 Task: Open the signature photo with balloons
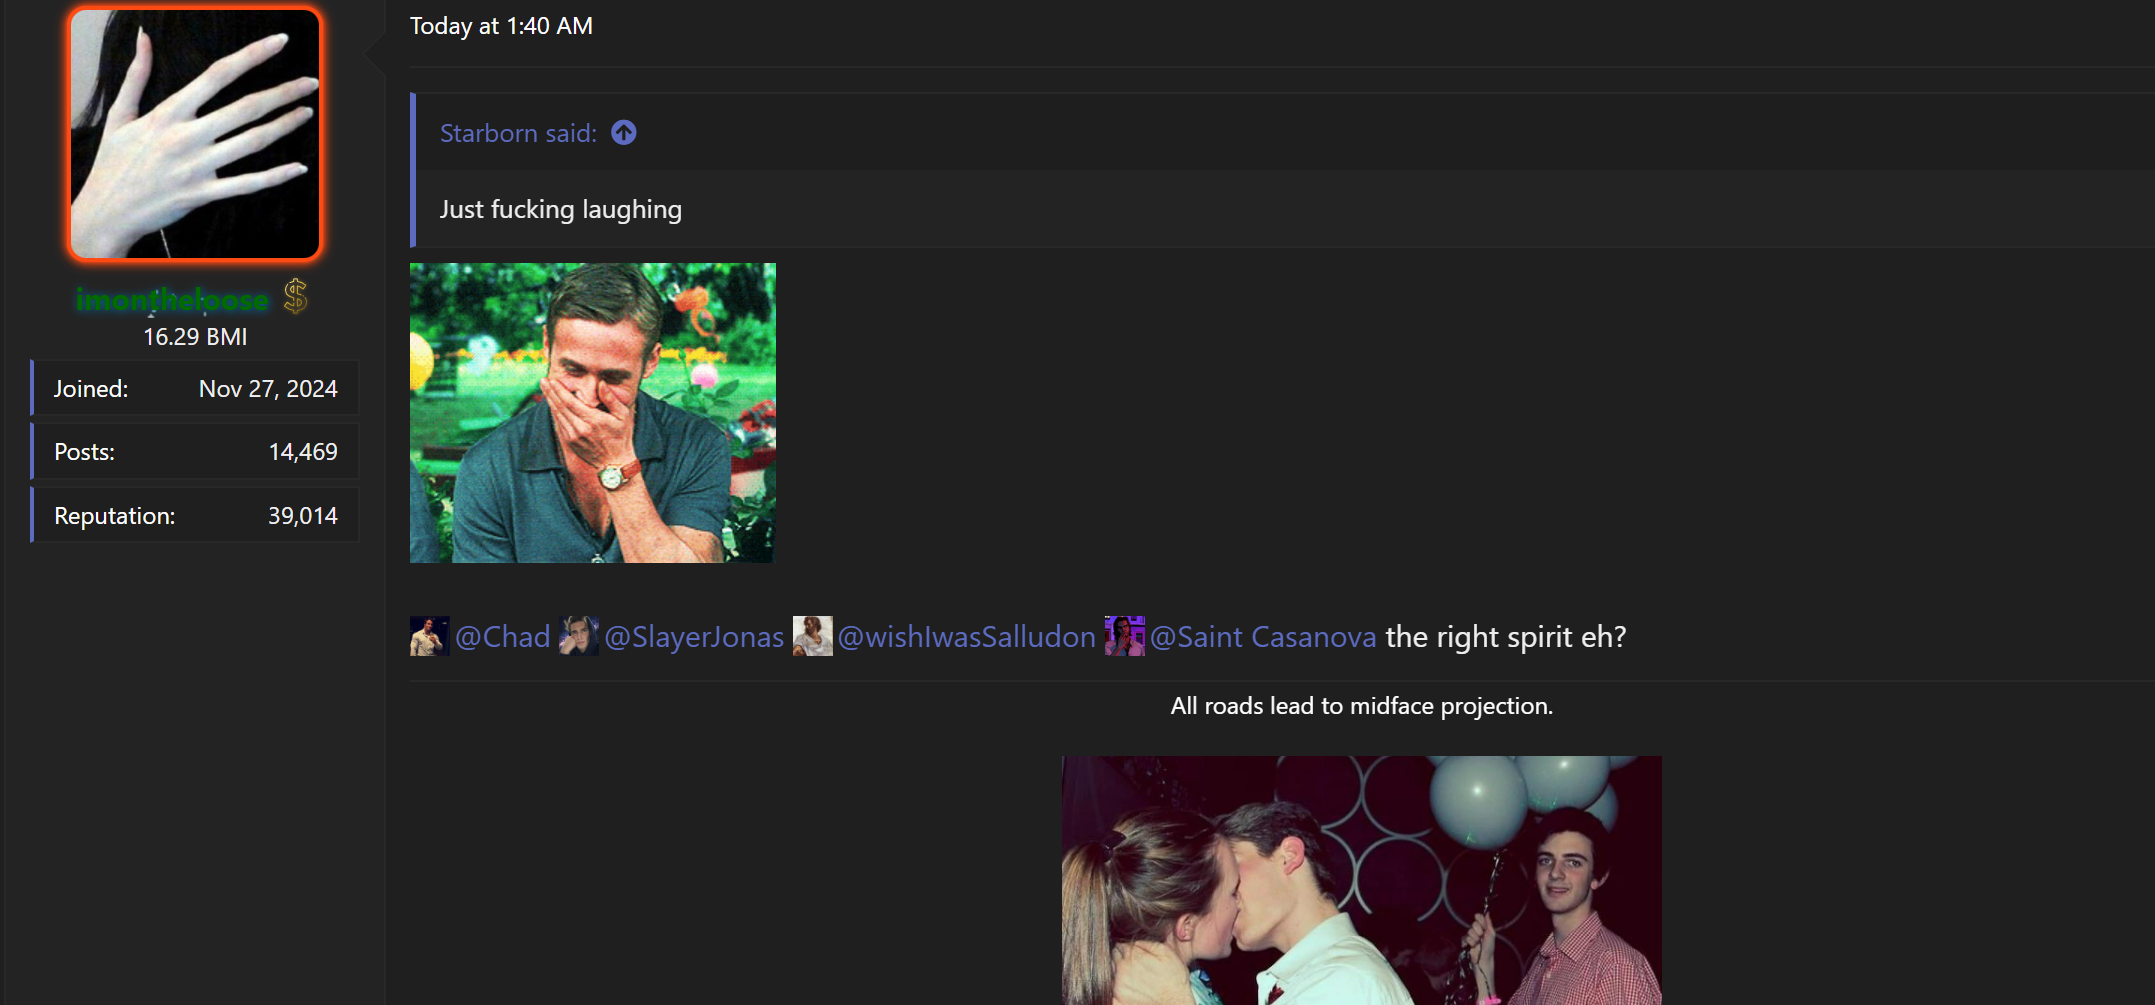tap(1360, 880)
